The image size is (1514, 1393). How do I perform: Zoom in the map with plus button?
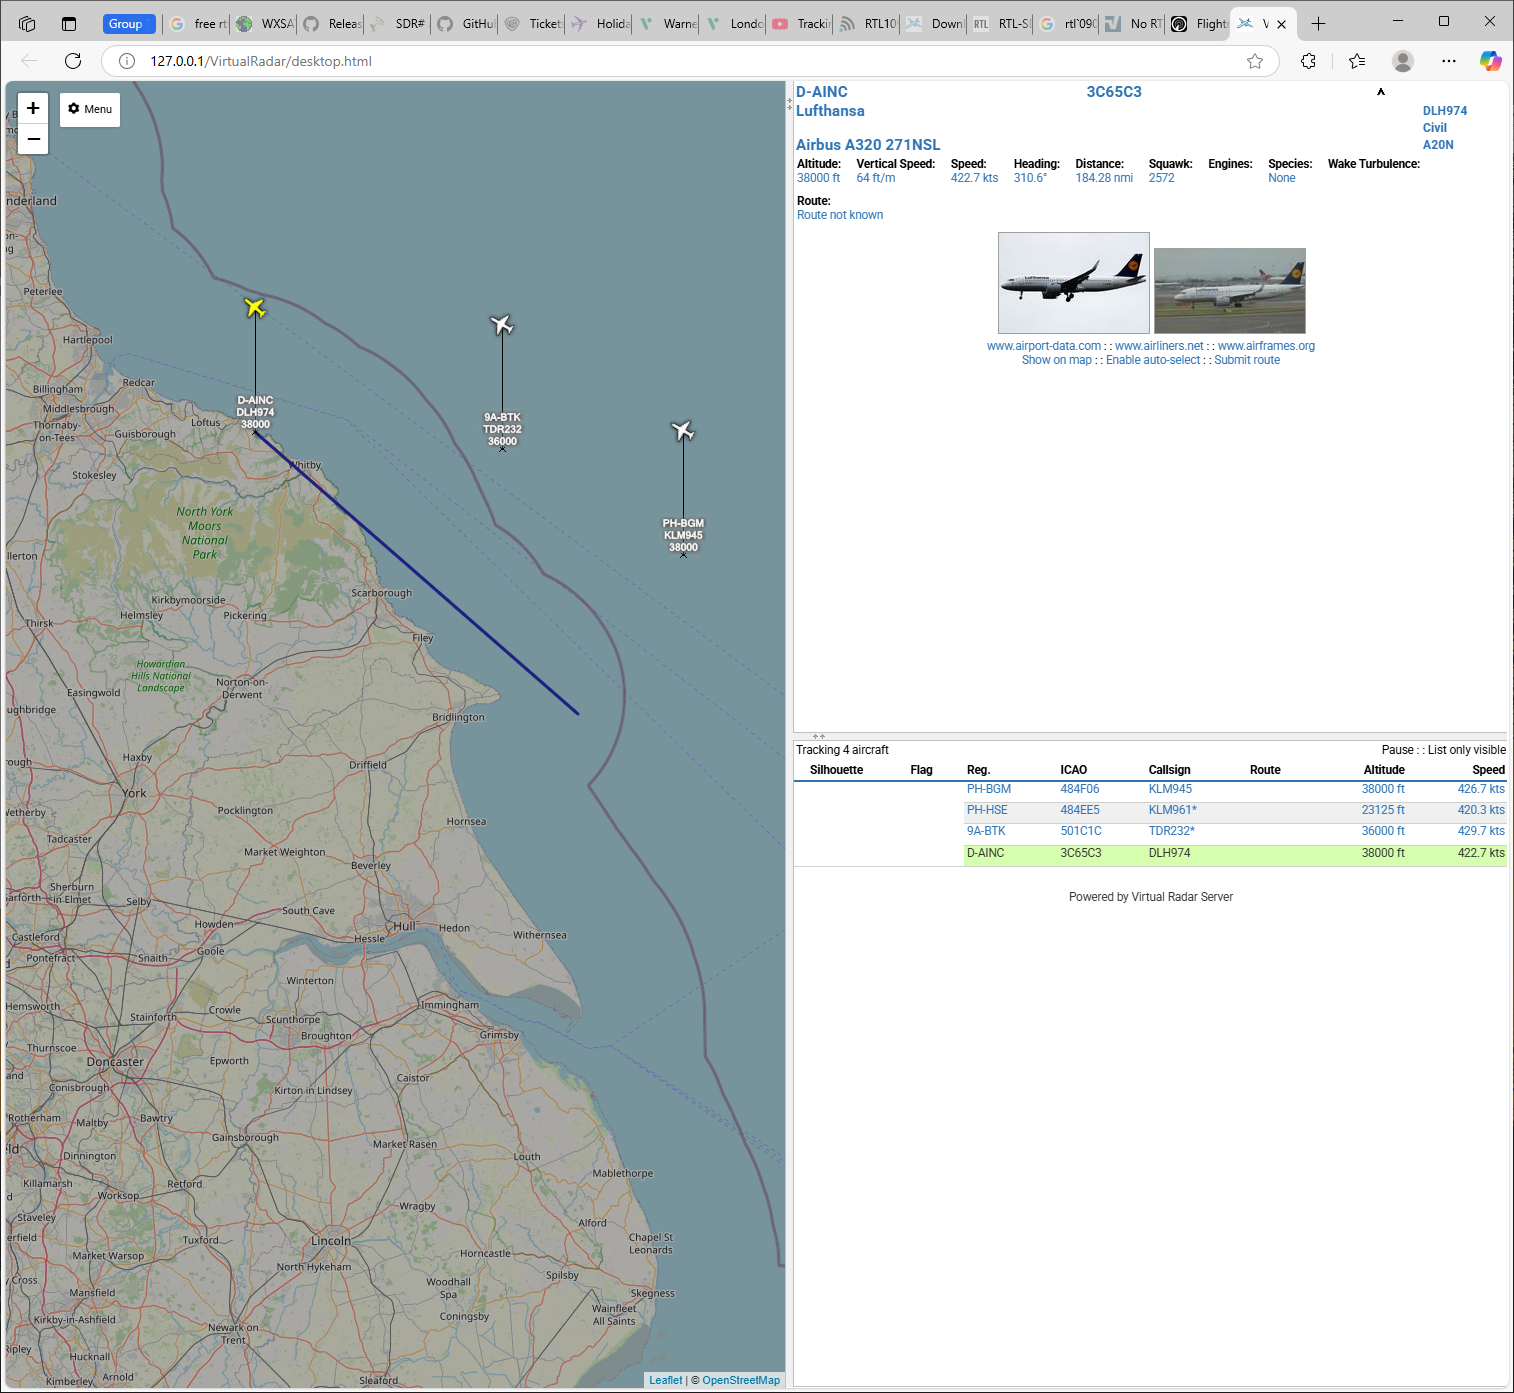[x=33, y=108]
